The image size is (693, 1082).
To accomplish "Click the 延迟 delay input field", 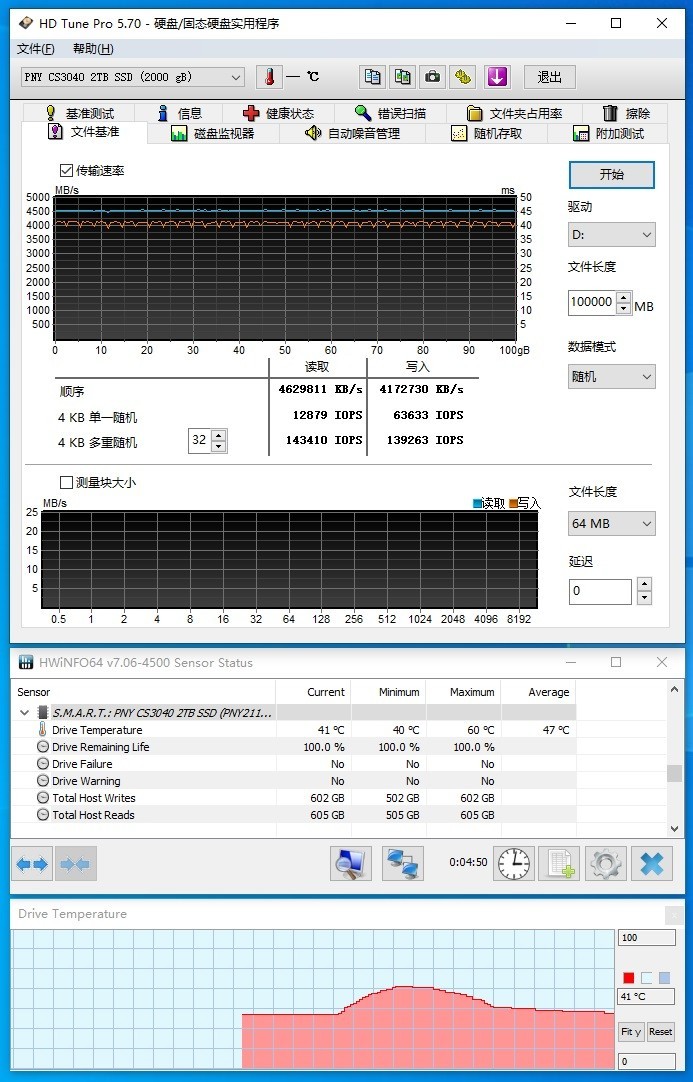I will (600, 591).
